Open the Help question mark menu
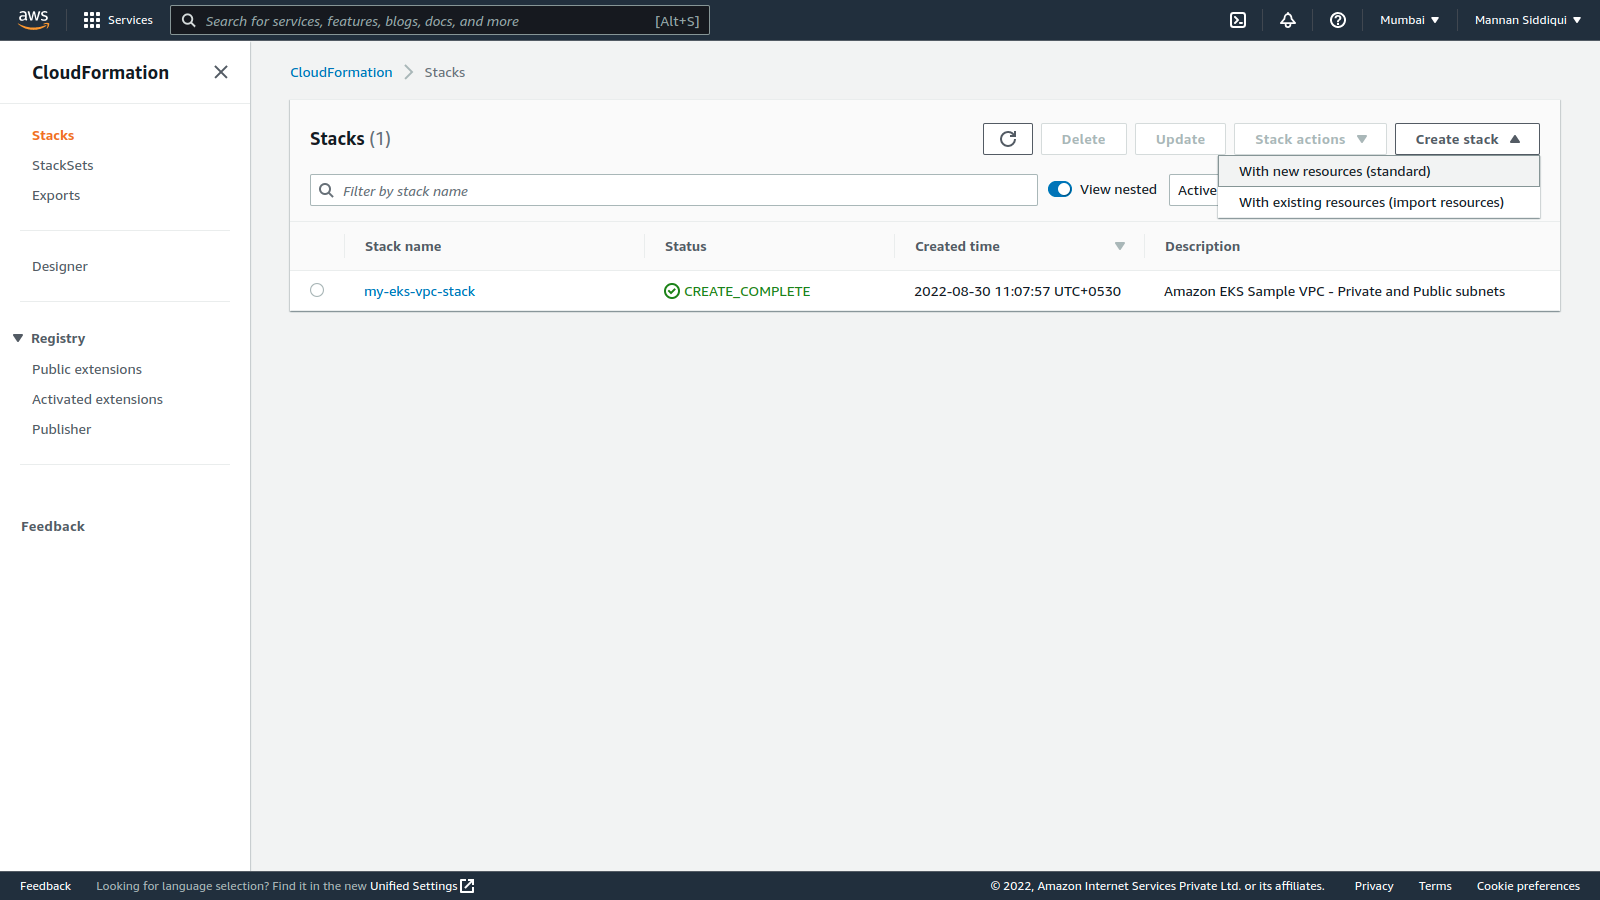 tap(1337, 20)
